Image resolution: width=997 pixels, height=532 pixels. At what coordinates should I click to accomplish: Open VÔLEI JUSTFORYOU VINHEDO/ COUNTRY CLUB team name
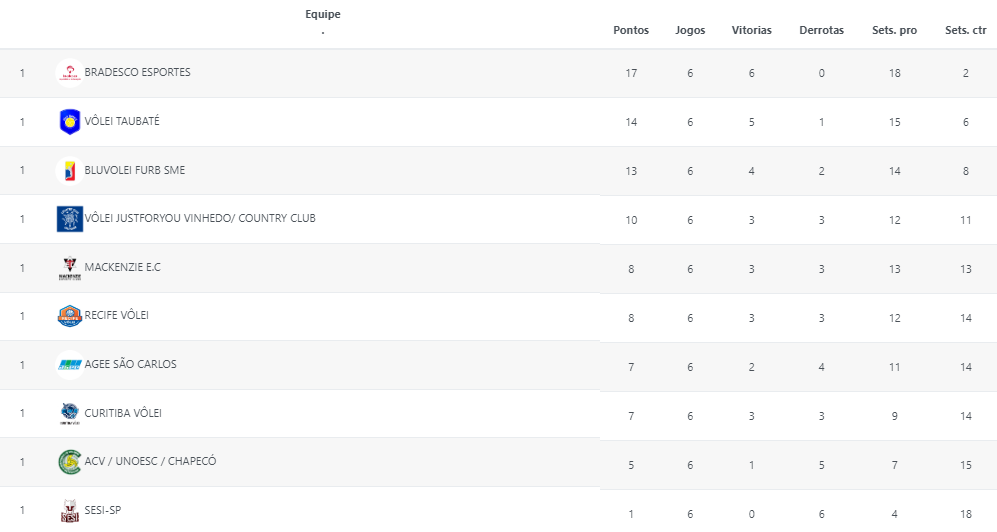point(200,219)
